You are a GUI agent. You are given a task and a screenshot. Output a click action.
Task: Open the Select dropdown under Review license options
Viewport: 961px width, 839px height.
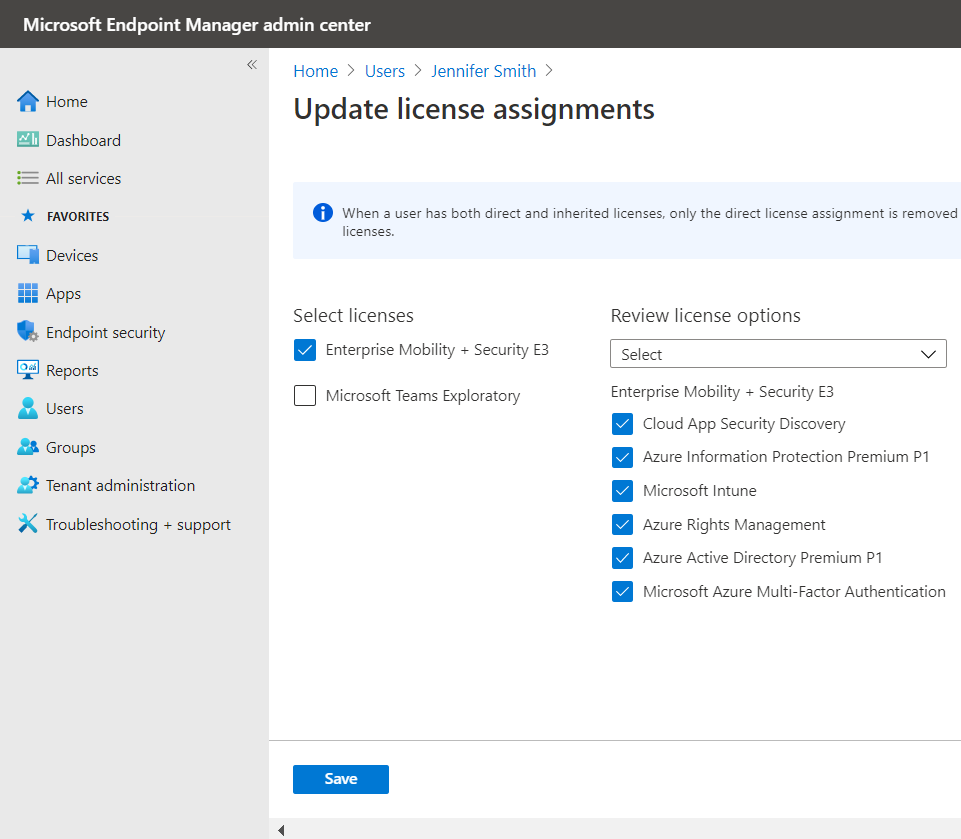coord(778,353)
